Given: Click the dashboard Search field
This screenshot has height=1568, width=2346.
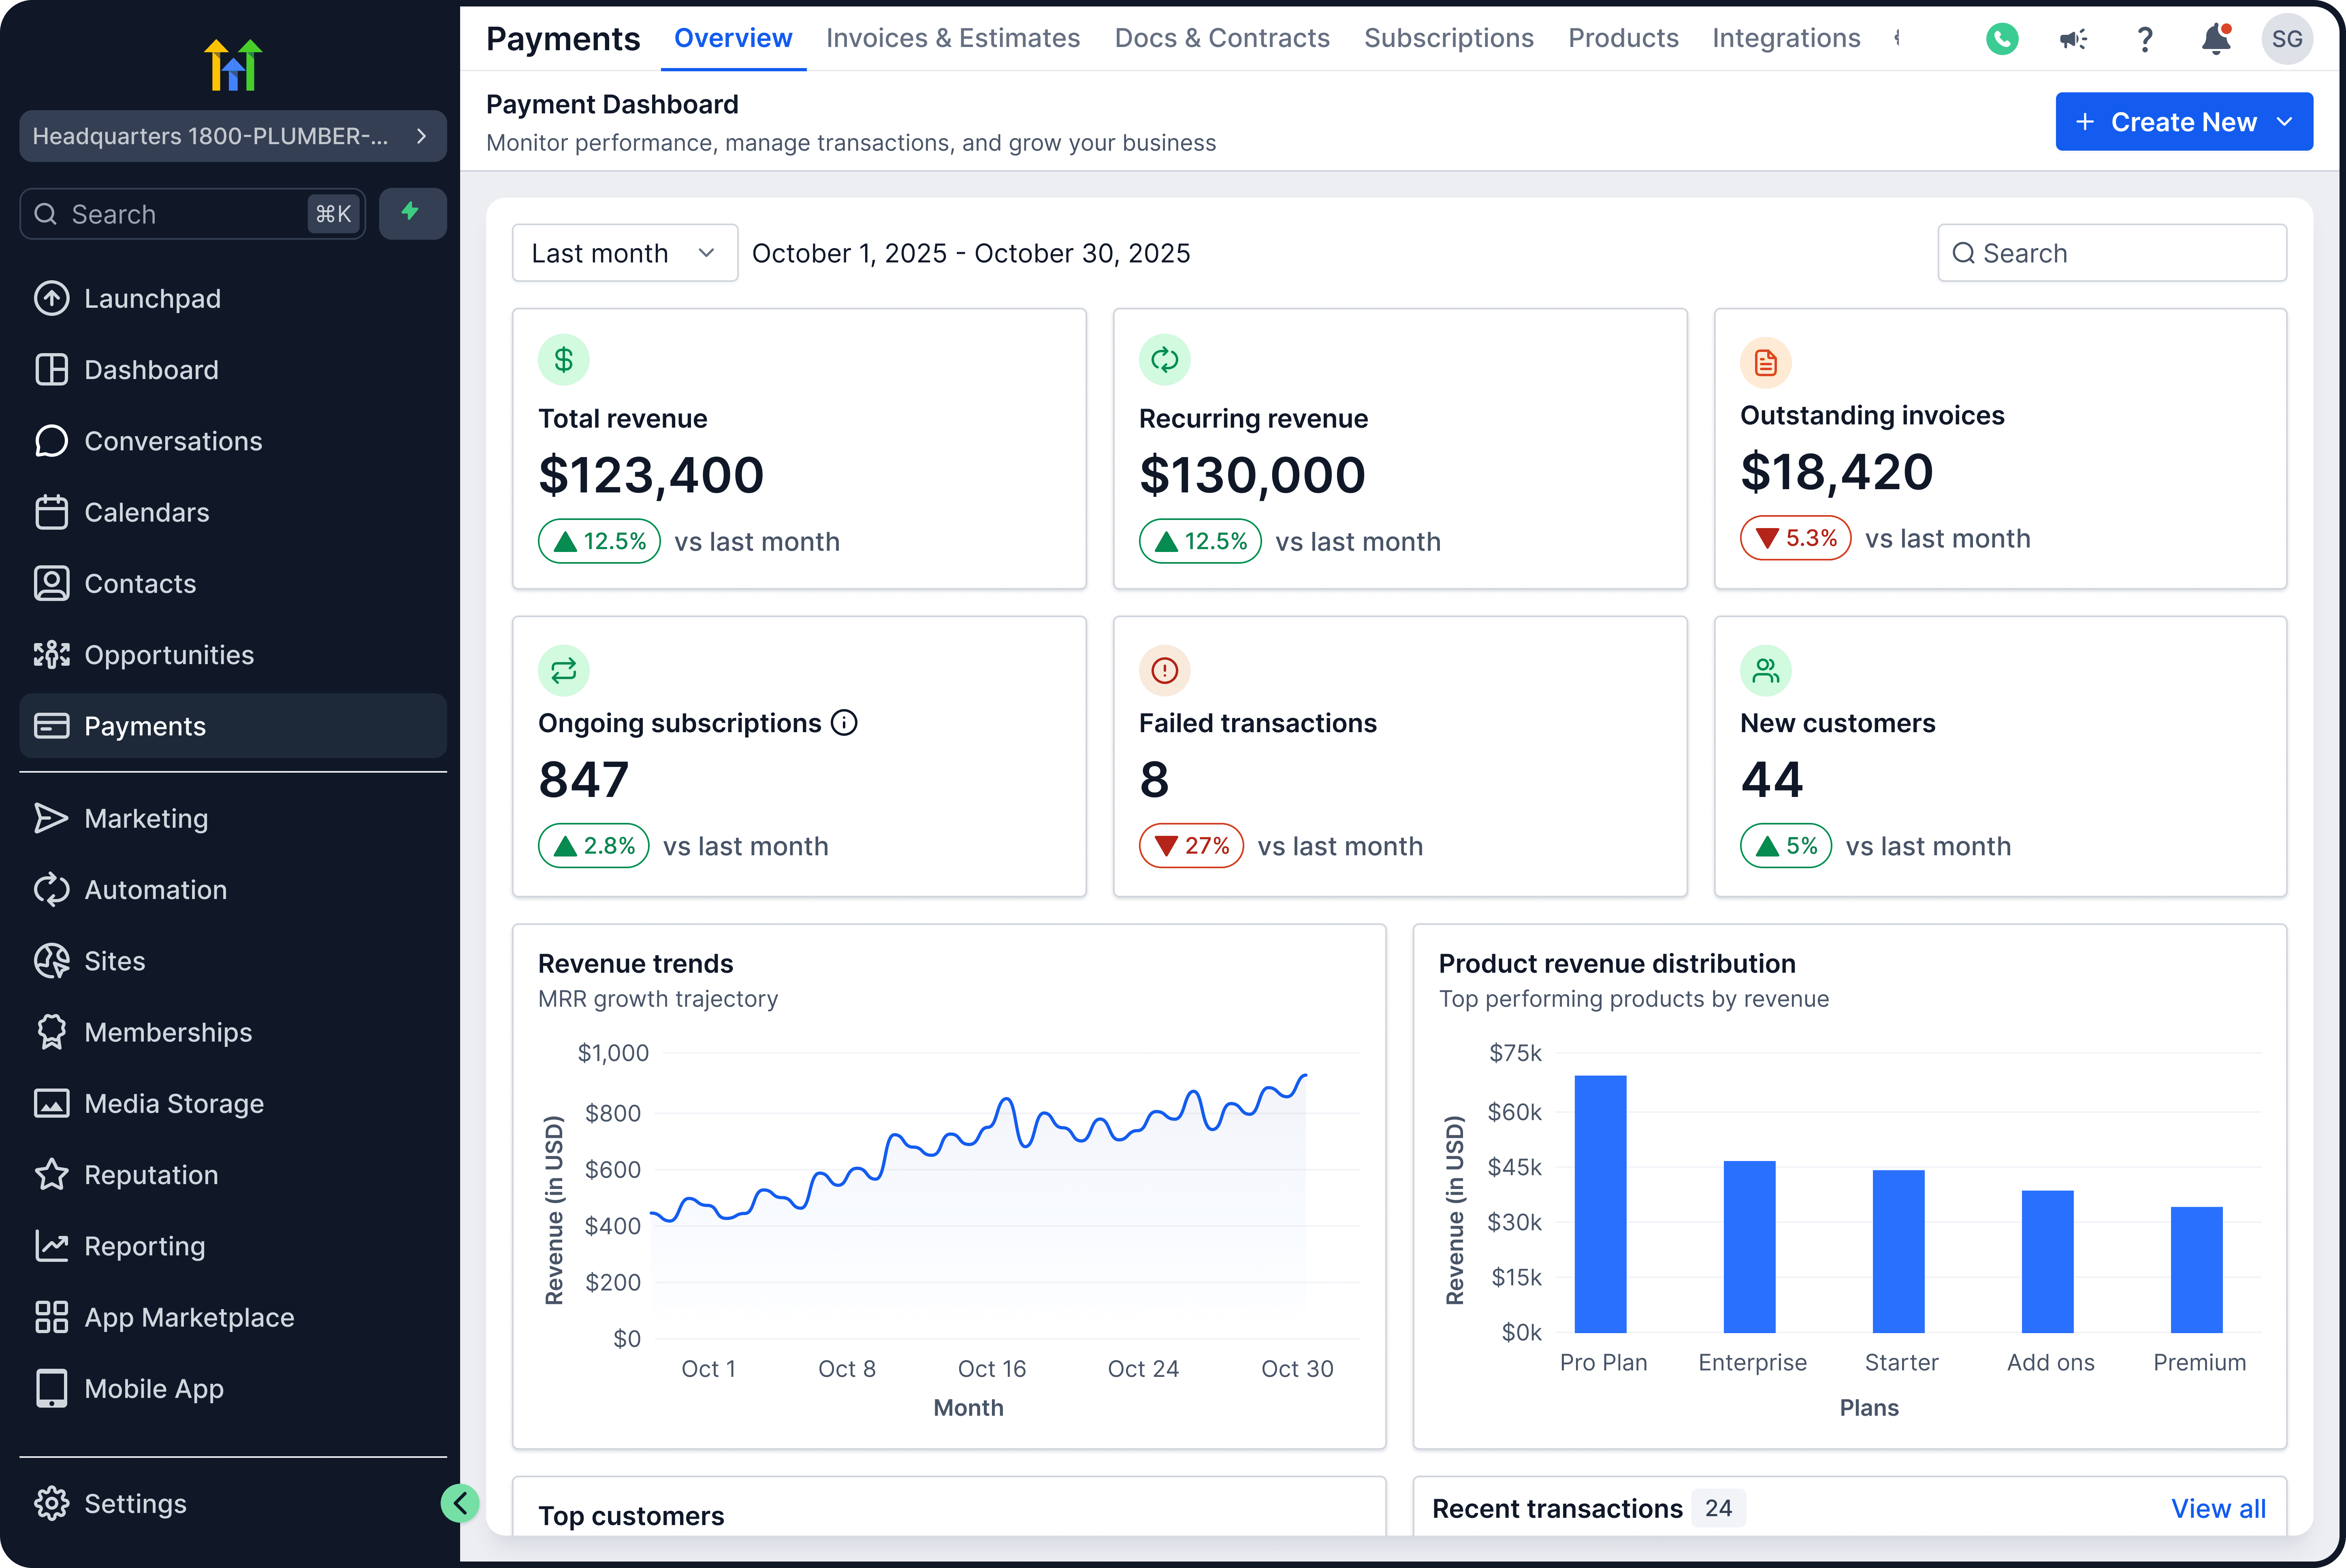Looking at the screenshot, I should point(2111,253).
